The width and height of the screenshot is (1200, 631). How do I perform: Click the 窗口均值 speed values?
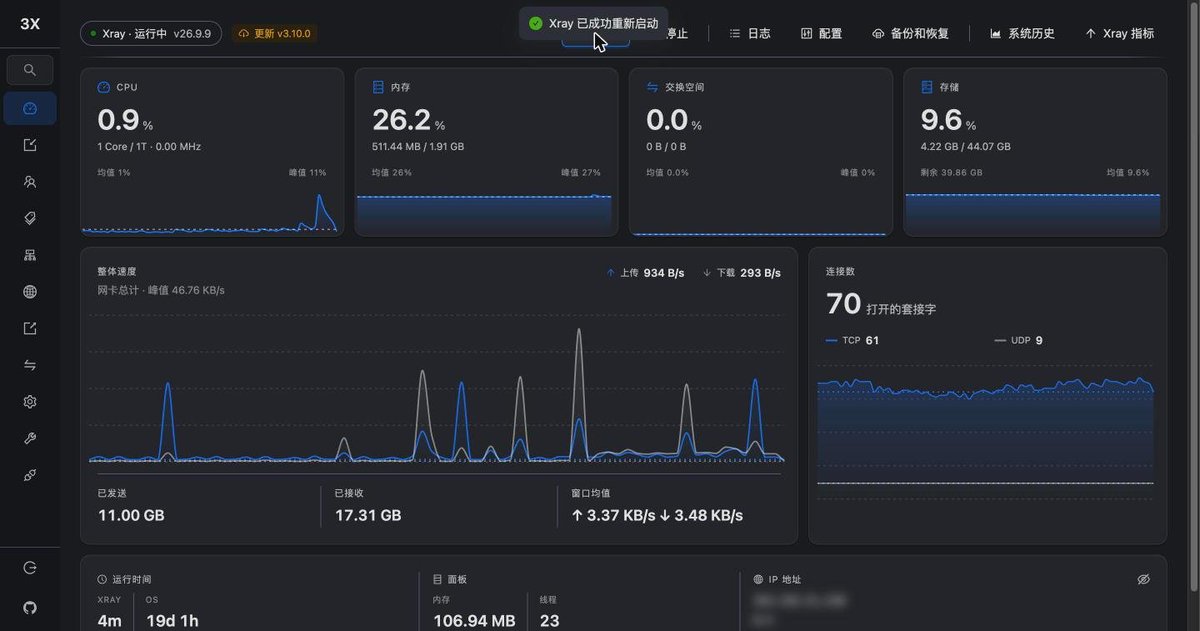(657, 515)
